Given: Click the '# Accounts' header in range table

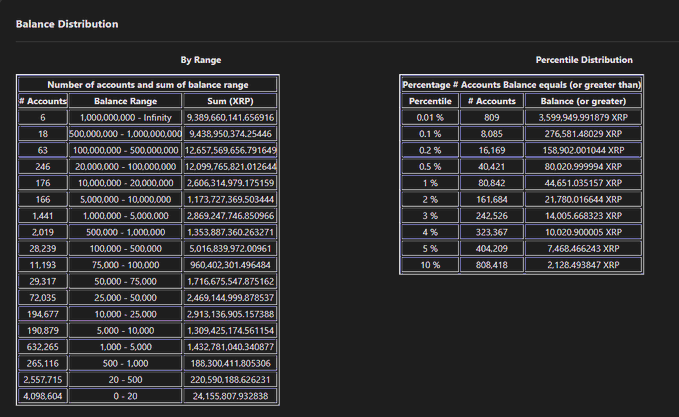Looking at the screenshot, I should pyautogui.click(x=43, y=101).
